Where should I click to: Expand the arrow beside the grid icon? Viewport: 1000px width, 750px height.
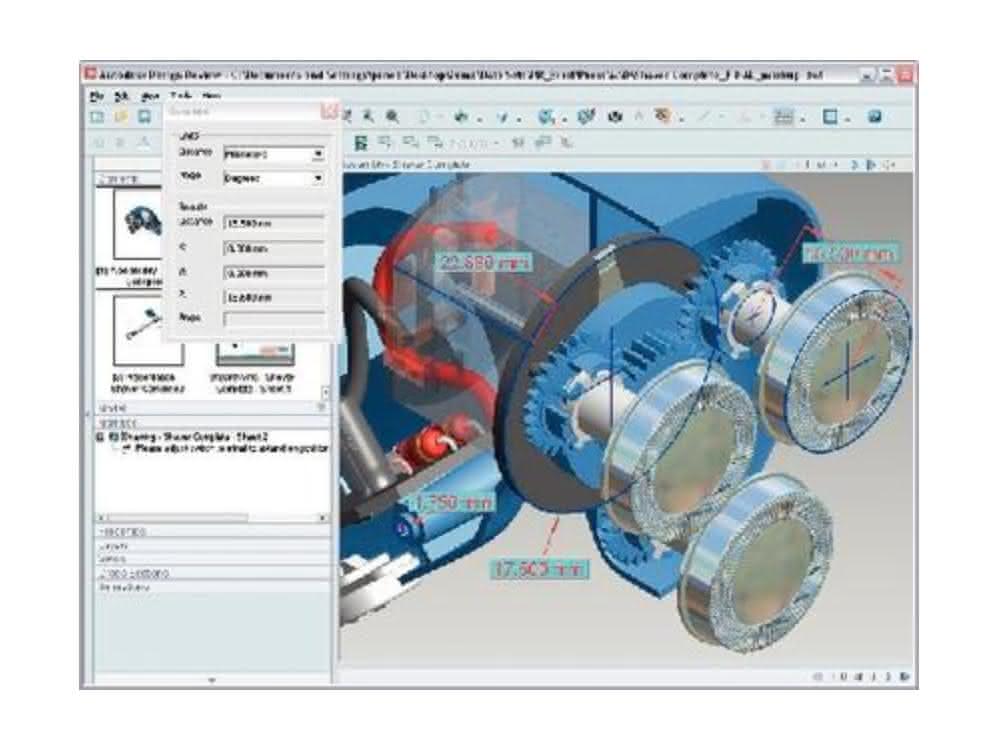coord(802,119)
